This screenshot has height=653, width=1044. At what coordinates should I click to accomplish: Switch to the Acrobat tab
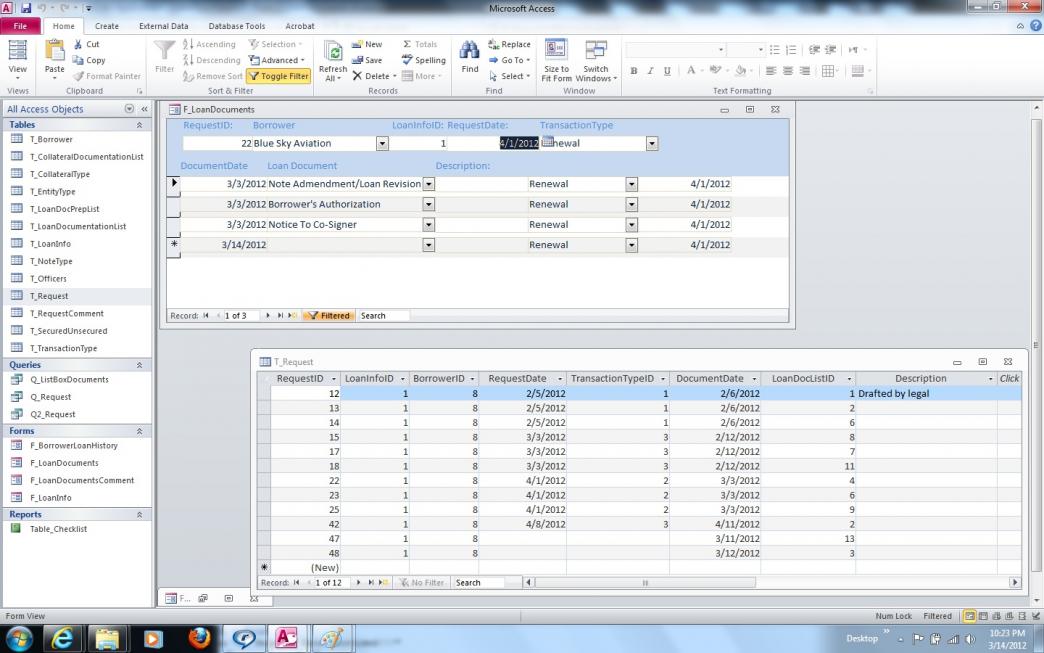[300, 26]
